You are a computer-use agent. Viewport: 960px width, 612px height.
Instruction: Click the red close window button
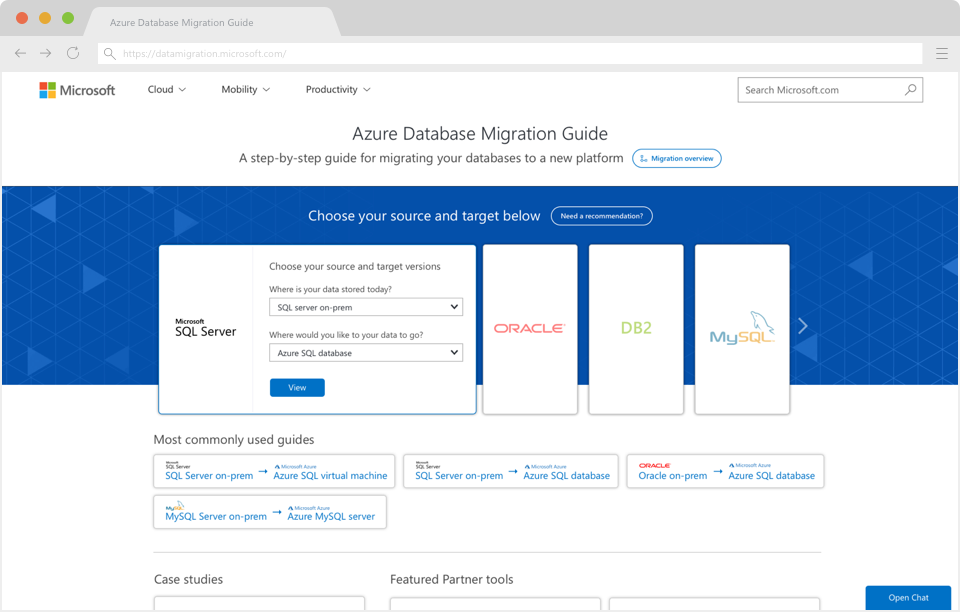click(22, 18)
